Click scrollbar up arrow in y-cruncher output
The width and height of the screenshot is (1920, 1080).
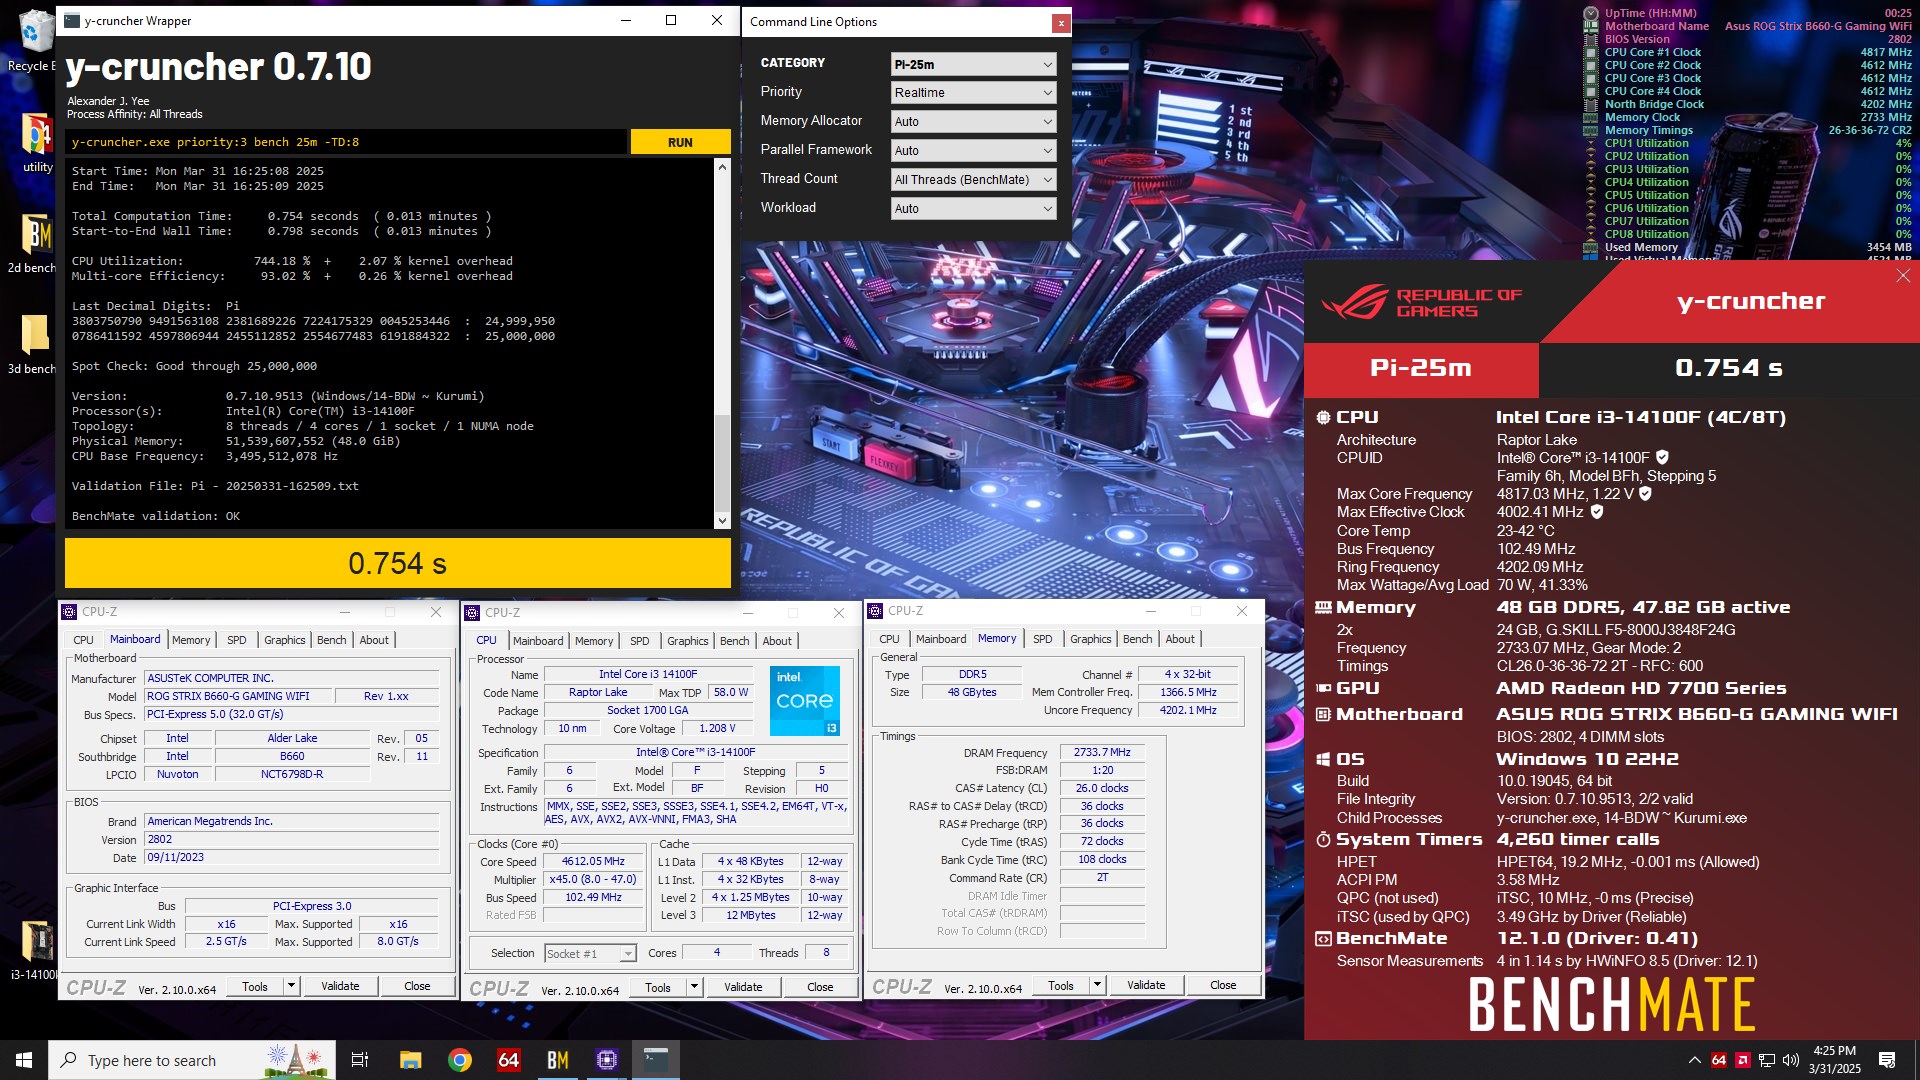722,167
